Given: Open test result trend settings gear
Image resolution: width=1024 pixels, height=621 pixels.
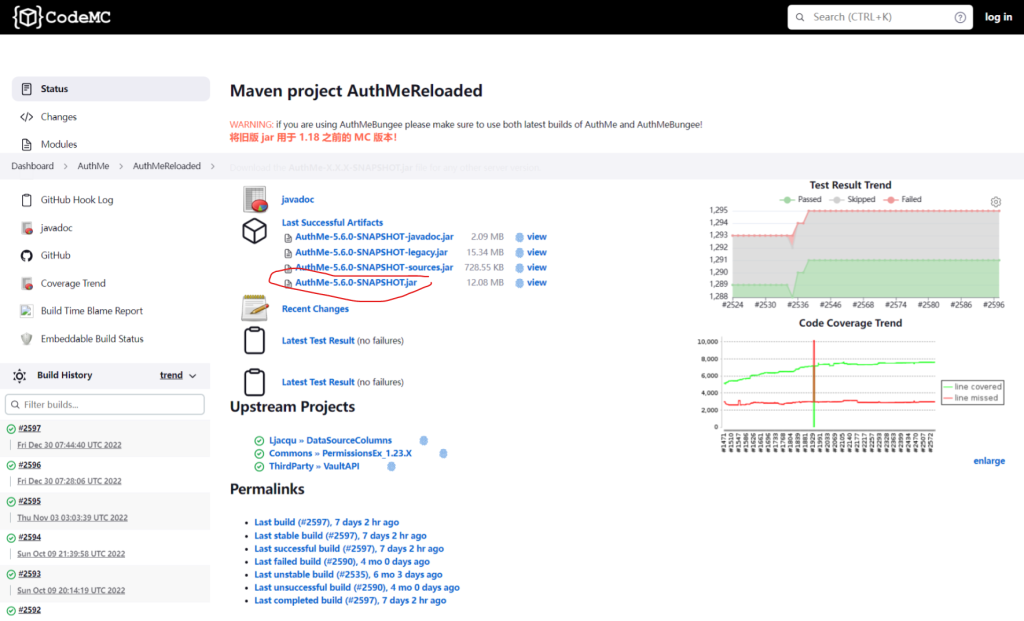Looking at the screenshot, I should pyautogui.click(x=995, y=202).
